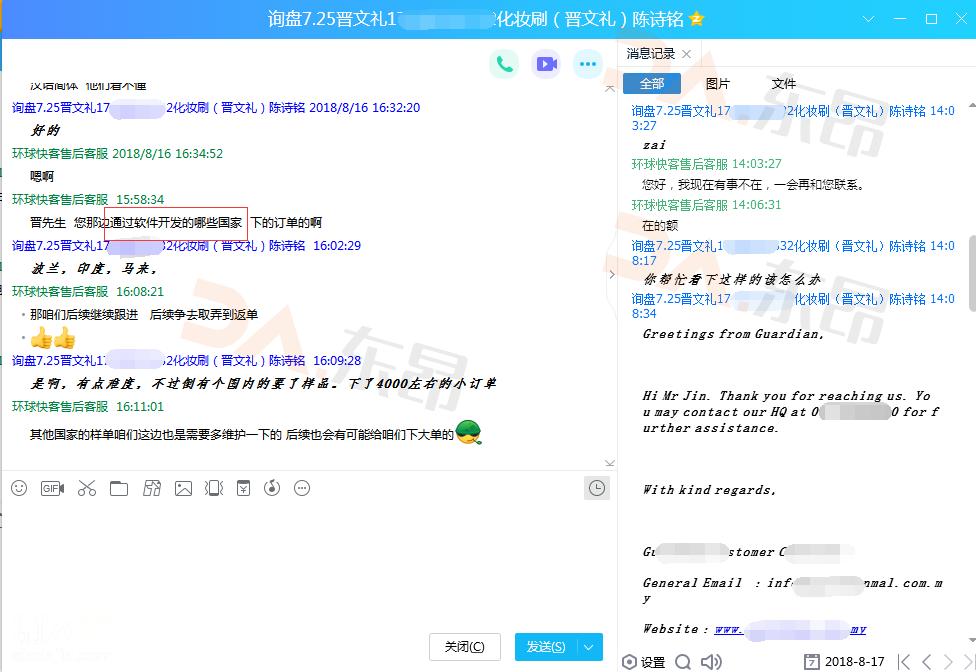The height and width of the screenshot is (672, 976).
Task: Click the message record vertical scrollbar
Action: point(970,270)
